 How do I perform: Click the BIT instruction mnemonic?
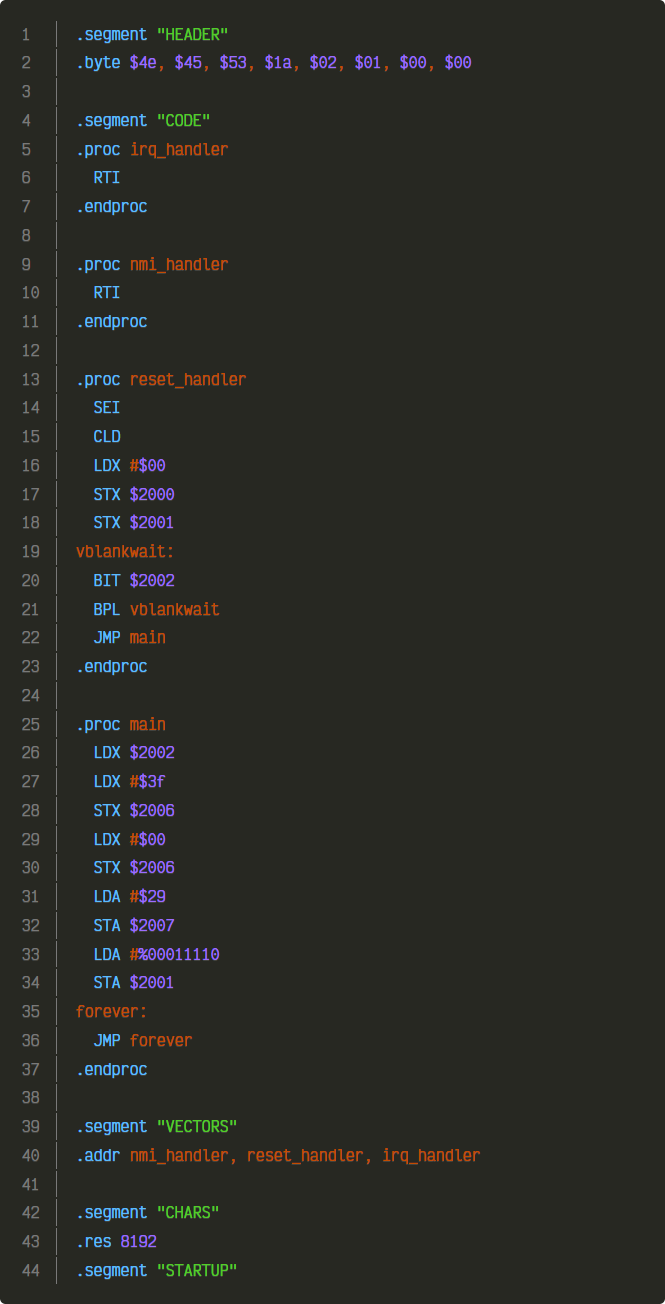[106, 580]
